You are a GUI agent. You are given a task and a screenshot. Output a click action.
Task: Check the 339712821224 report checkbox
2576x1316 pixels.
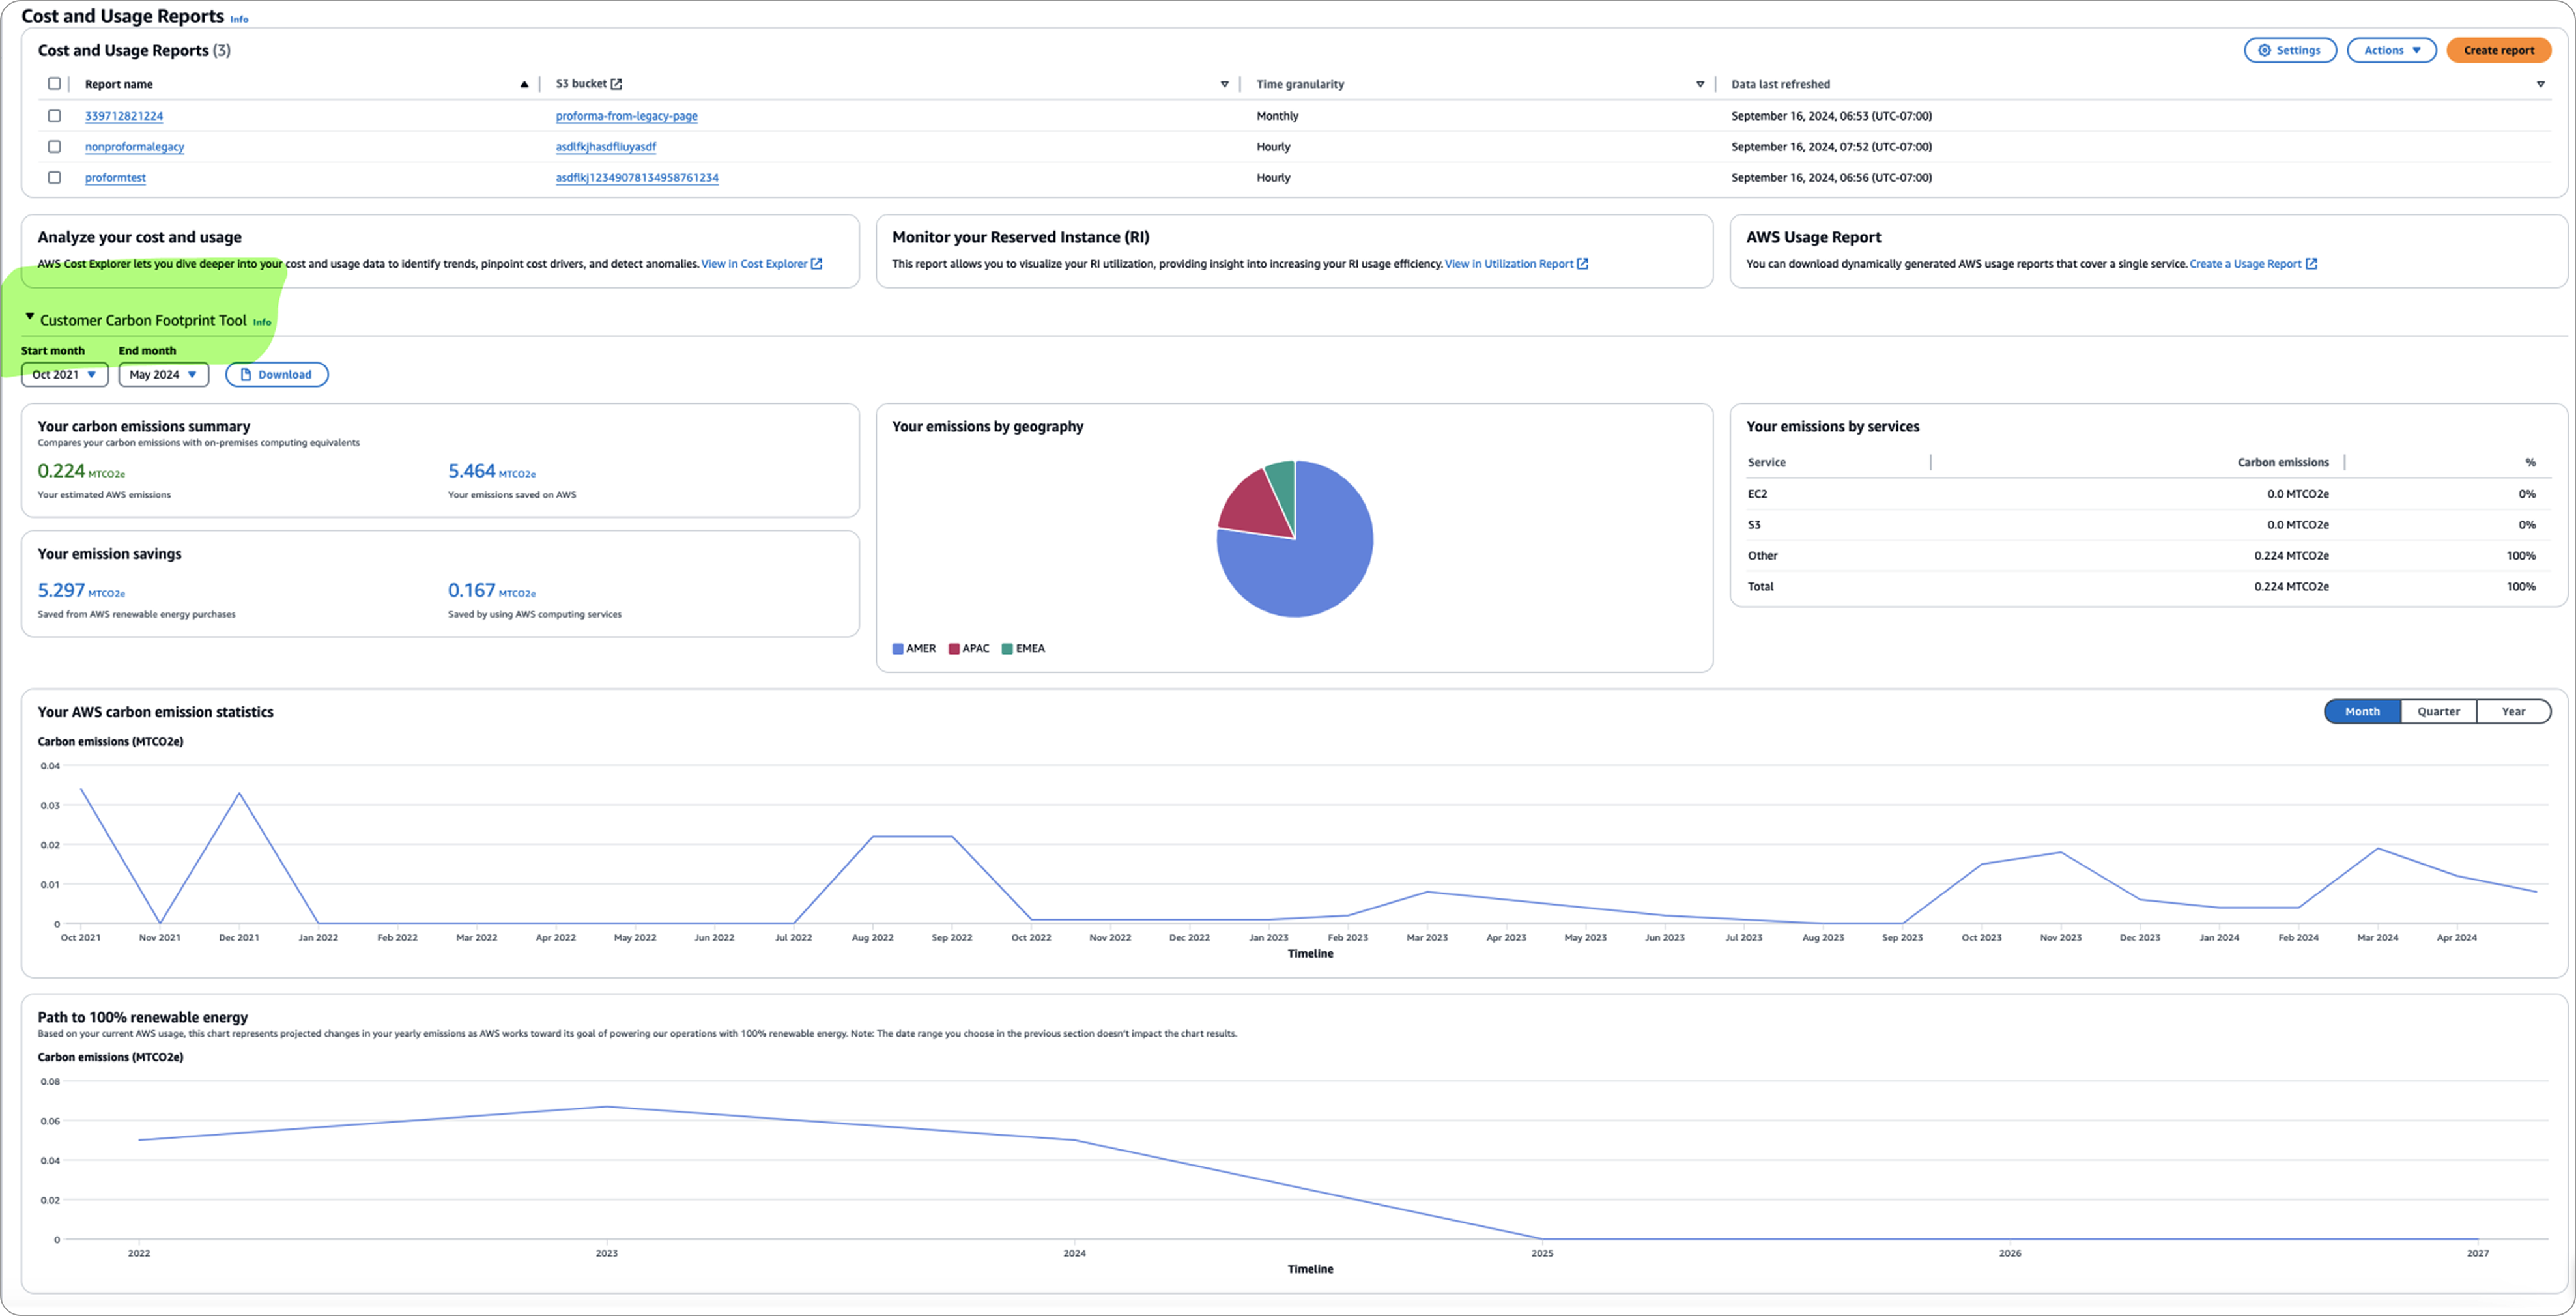click(x=55, y=116)
